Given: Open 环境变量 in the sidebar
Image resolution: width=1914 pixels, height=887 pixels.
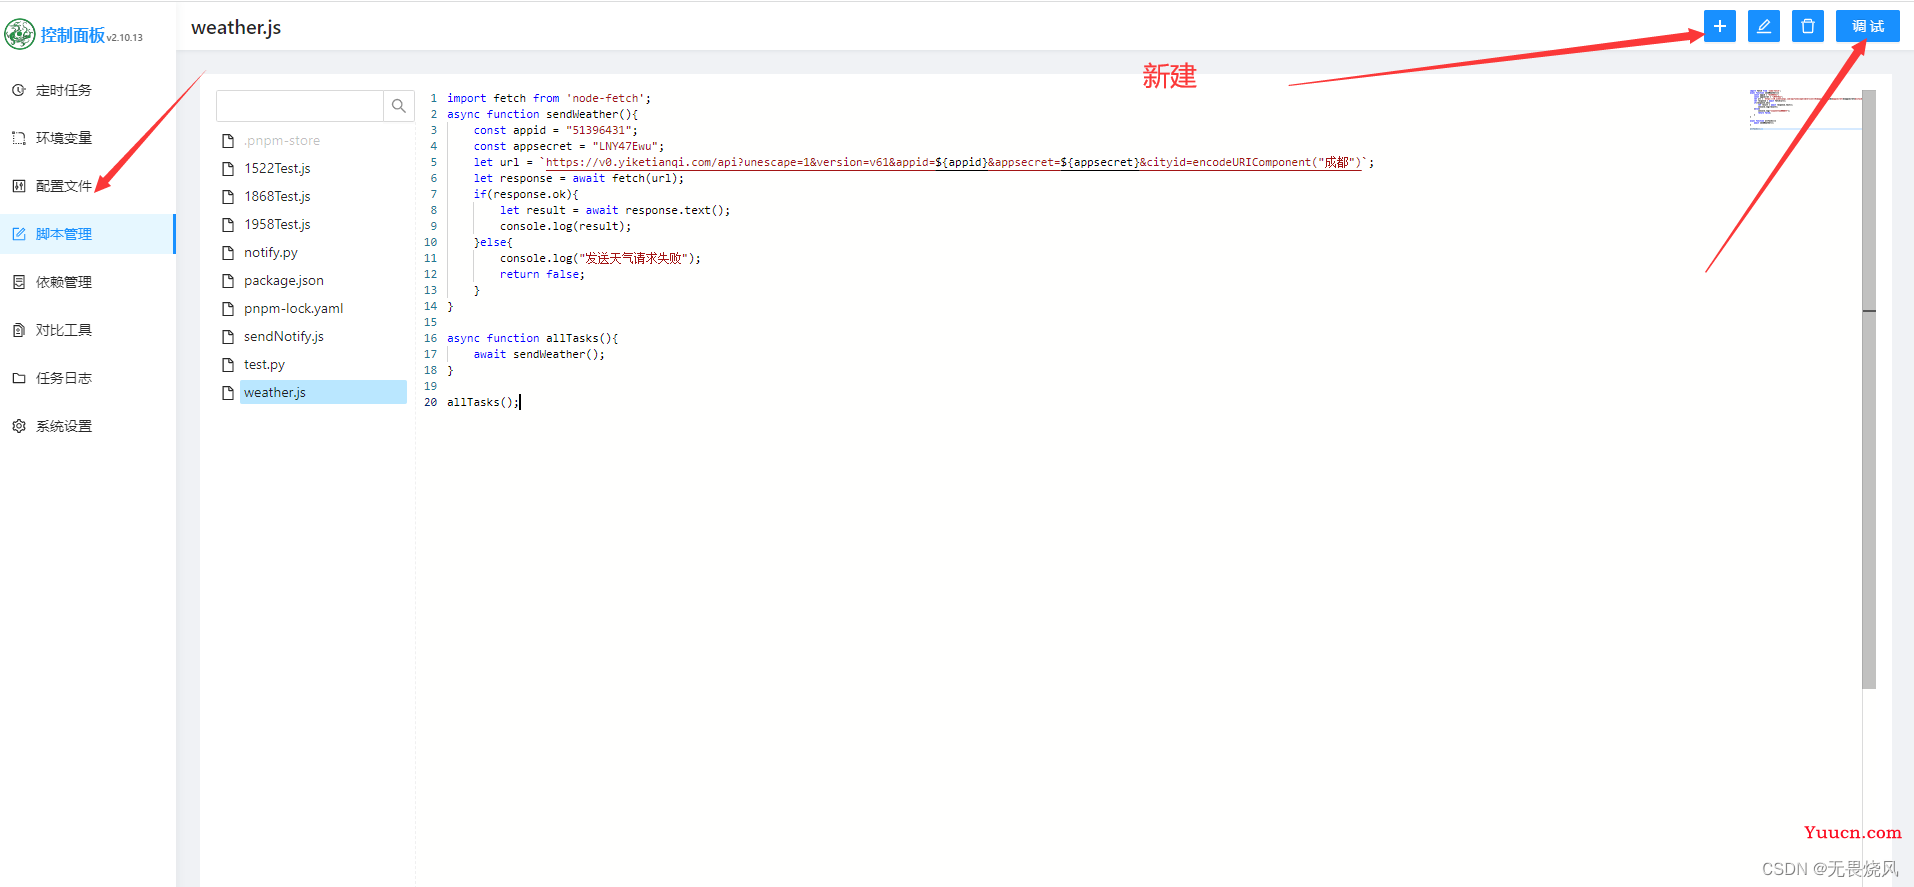Looking at the screenshot, I should (88, 138).
